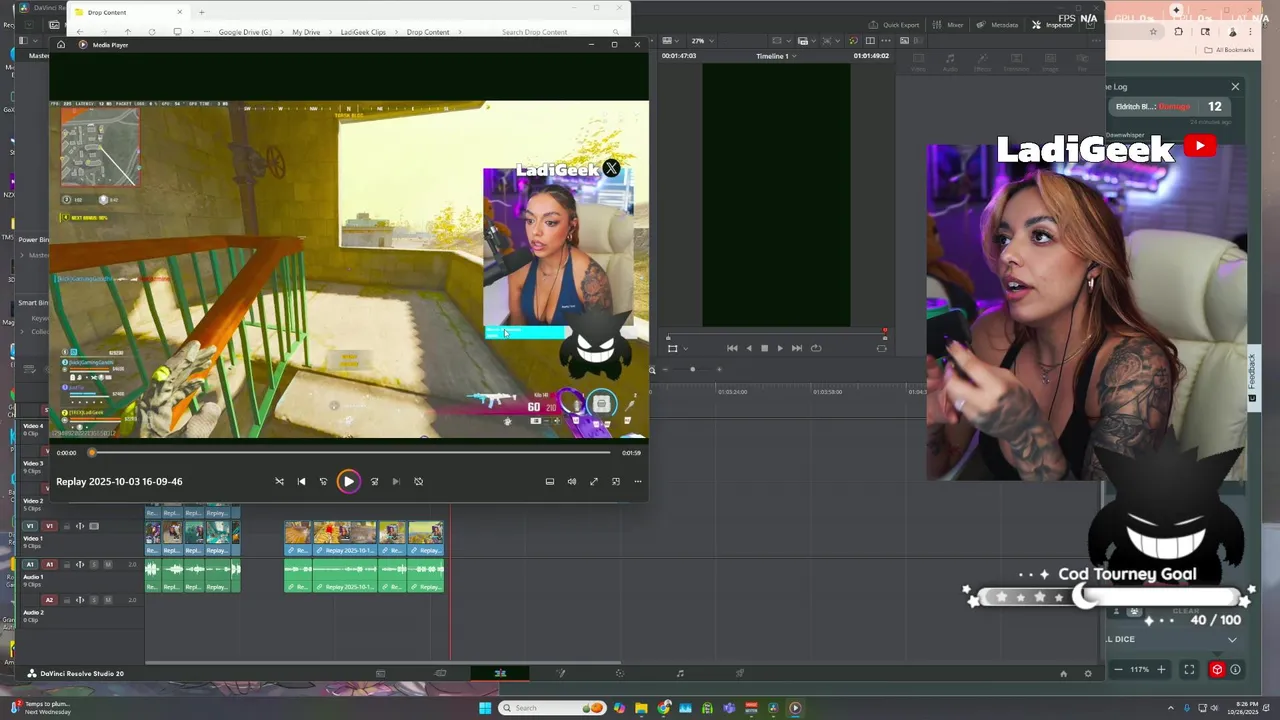The image size is (1280, 720).
Task: Skip back 10 seconds in Media Player
Action: pyautogui.click(x=323, y=481)
